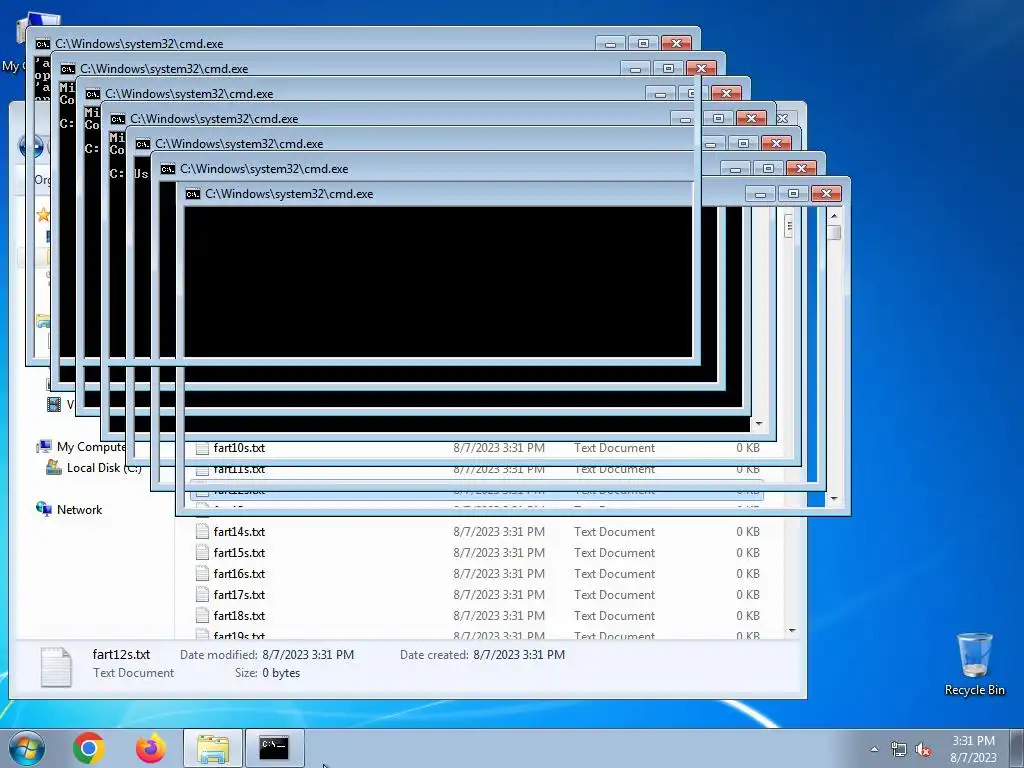The image size is (1024, 768).
Task: Open My Computer in the navigation pane
Action: [82, 447]
